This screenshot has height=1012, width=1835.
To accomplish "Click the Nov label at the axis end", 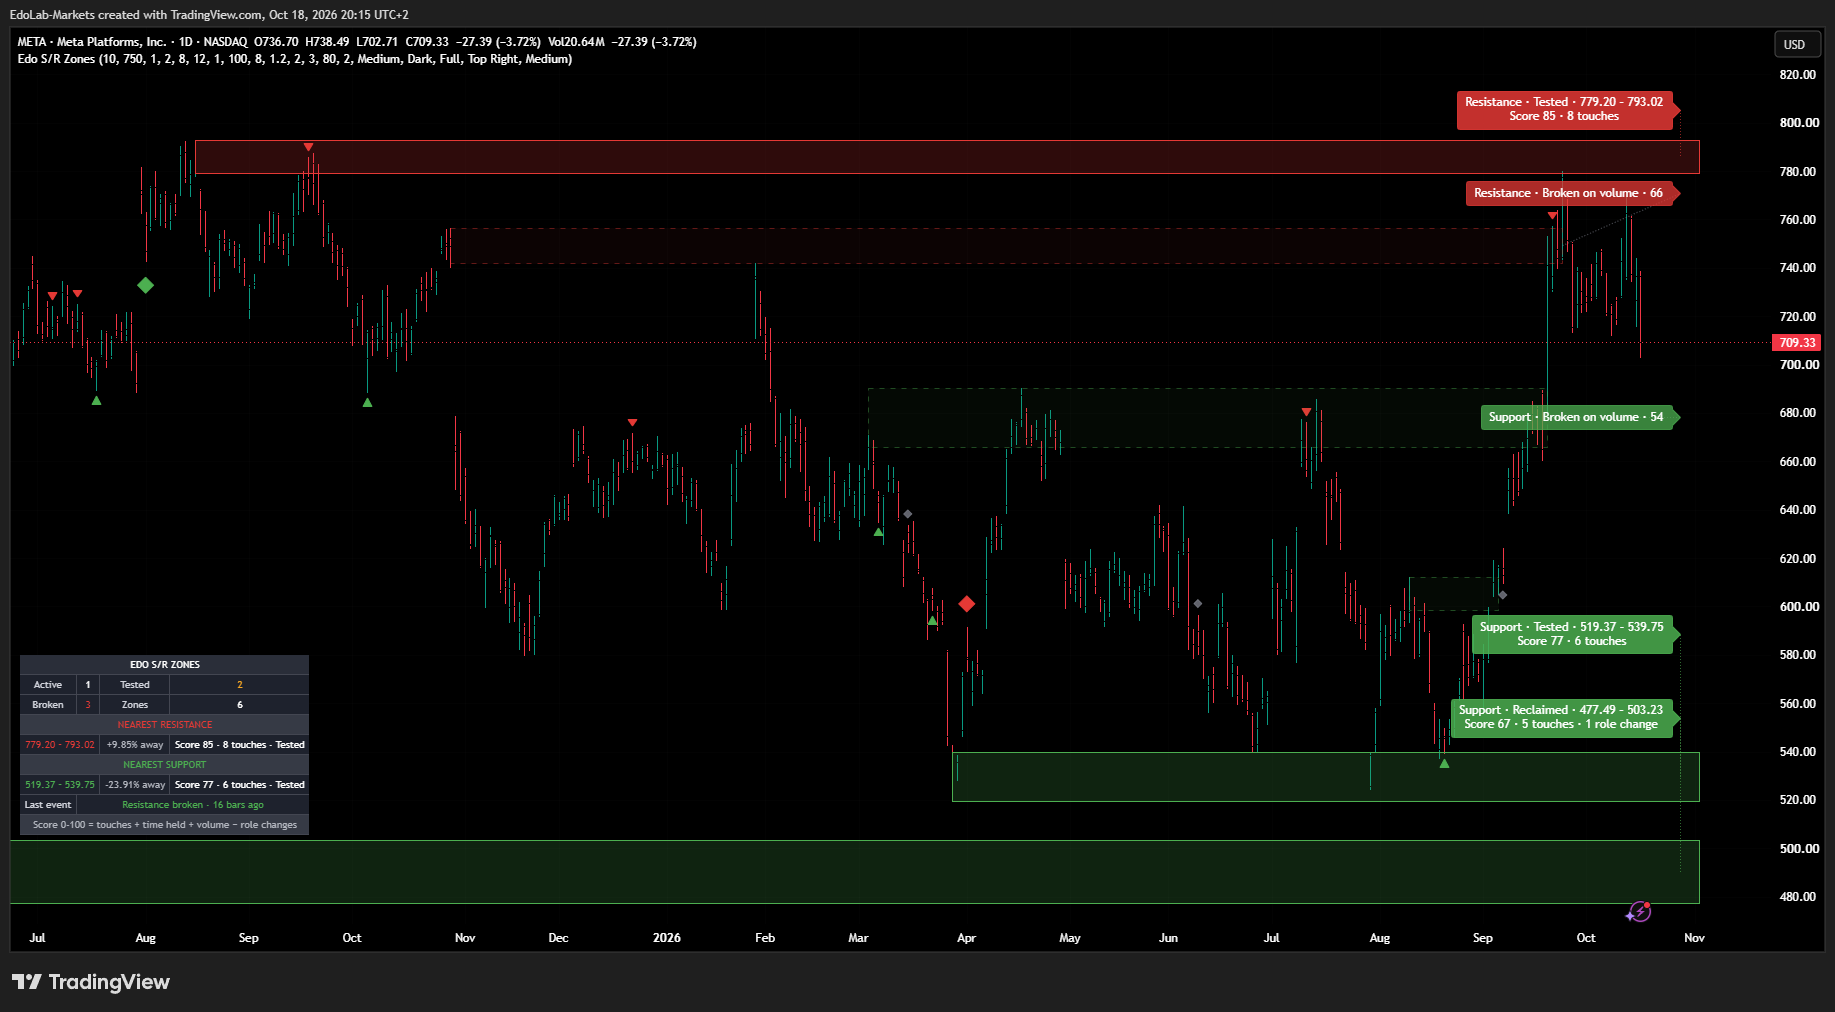I will [x=1694, y=938].
